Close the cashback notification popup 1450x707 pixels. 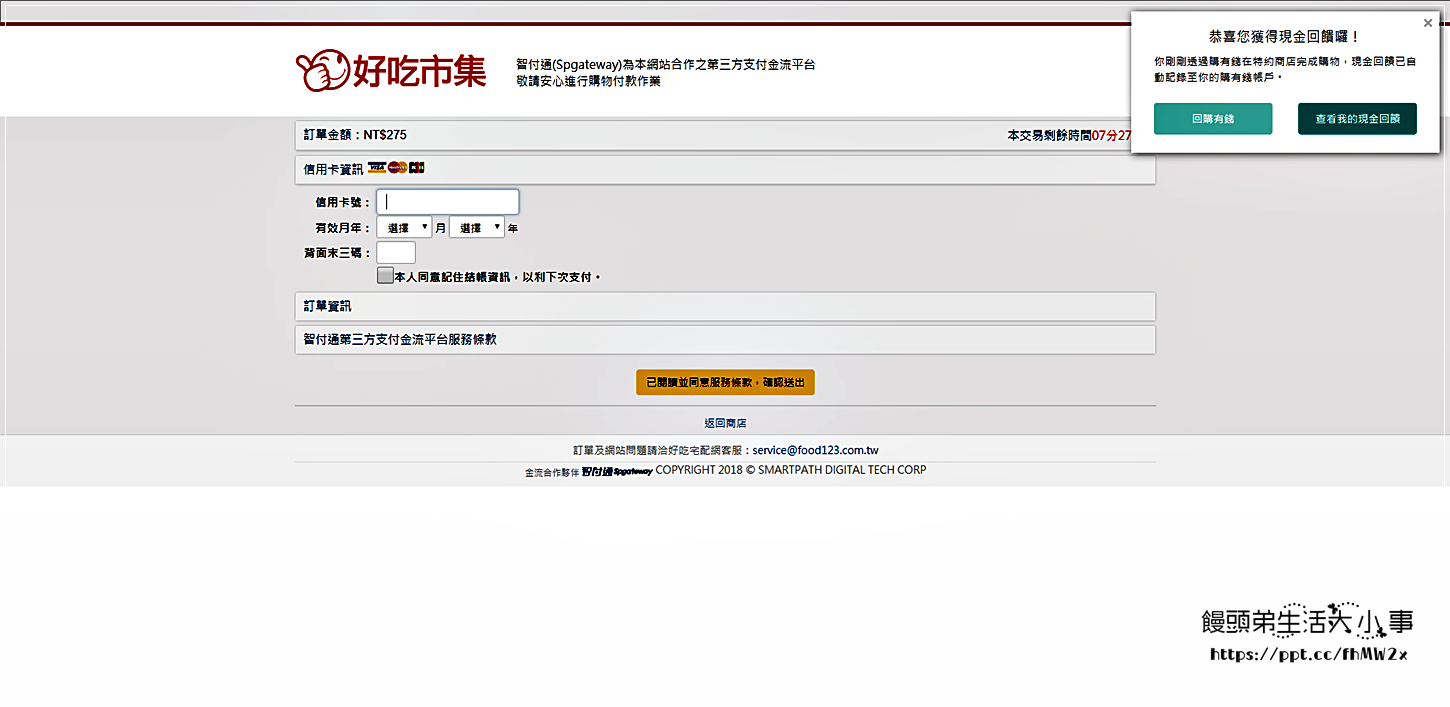(x=1427, y=23)
